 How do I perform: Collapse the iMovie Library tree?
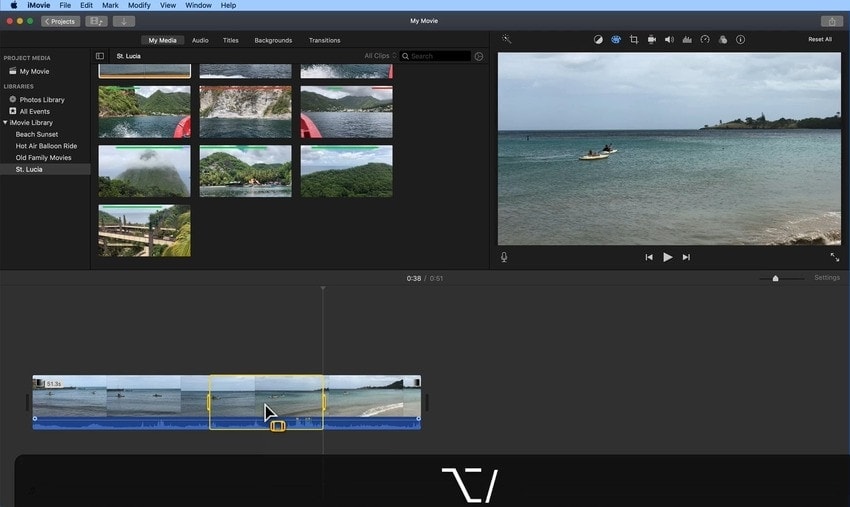coord(5,122)
